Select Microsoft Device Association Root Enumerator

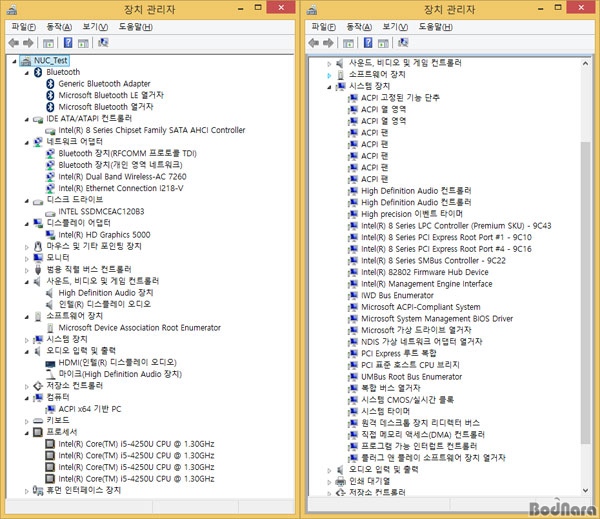139,328
